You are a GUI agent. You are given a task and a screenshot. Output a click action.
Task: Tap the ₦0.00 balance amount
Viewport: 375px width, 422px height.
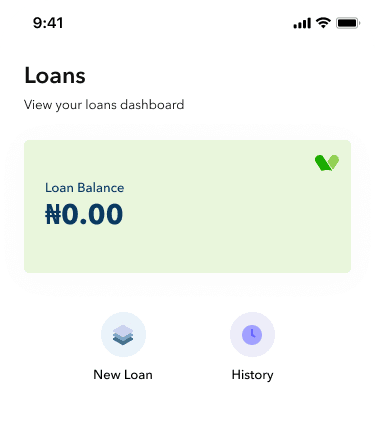pos(84,214)
